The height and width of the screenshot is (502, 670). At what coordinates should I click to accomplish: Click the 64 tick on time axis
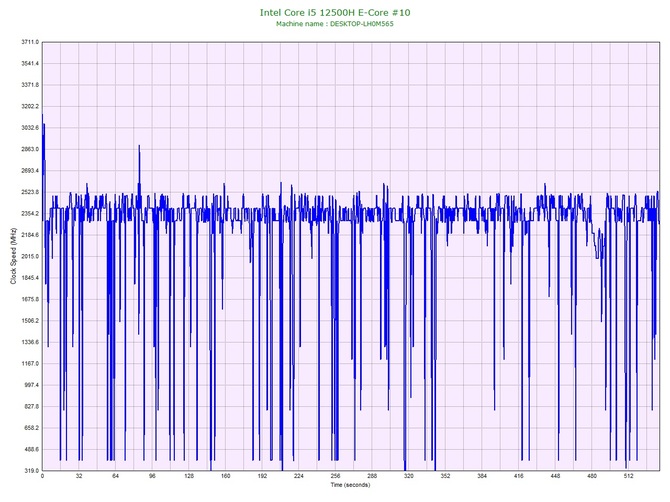(115, 476)
